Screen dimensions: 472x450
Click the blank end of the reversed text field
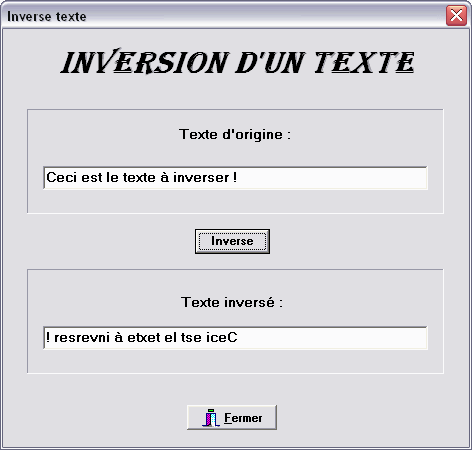tap(332, 338)
